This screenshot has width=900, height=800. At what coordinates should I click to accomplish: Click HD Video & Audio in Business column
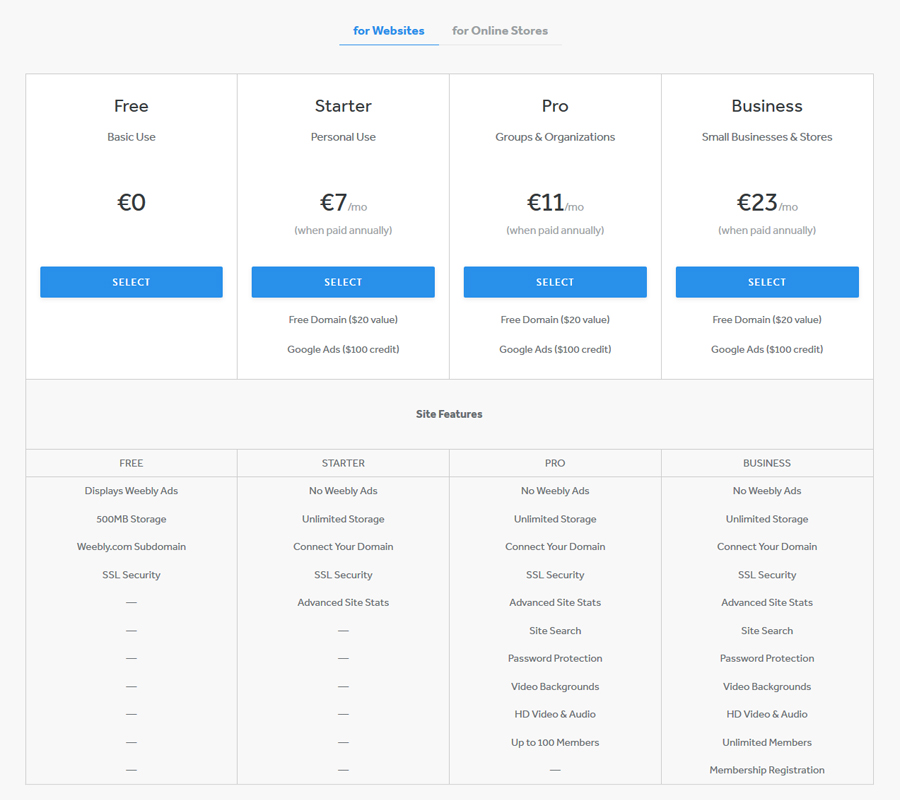pyautogui.click(x=767, y=714)
